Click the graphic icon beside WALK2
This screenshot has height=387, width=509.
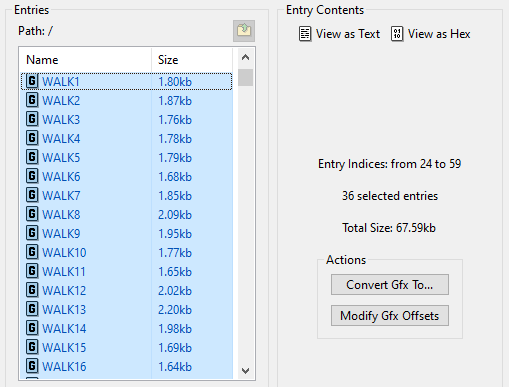pos(32,100)
